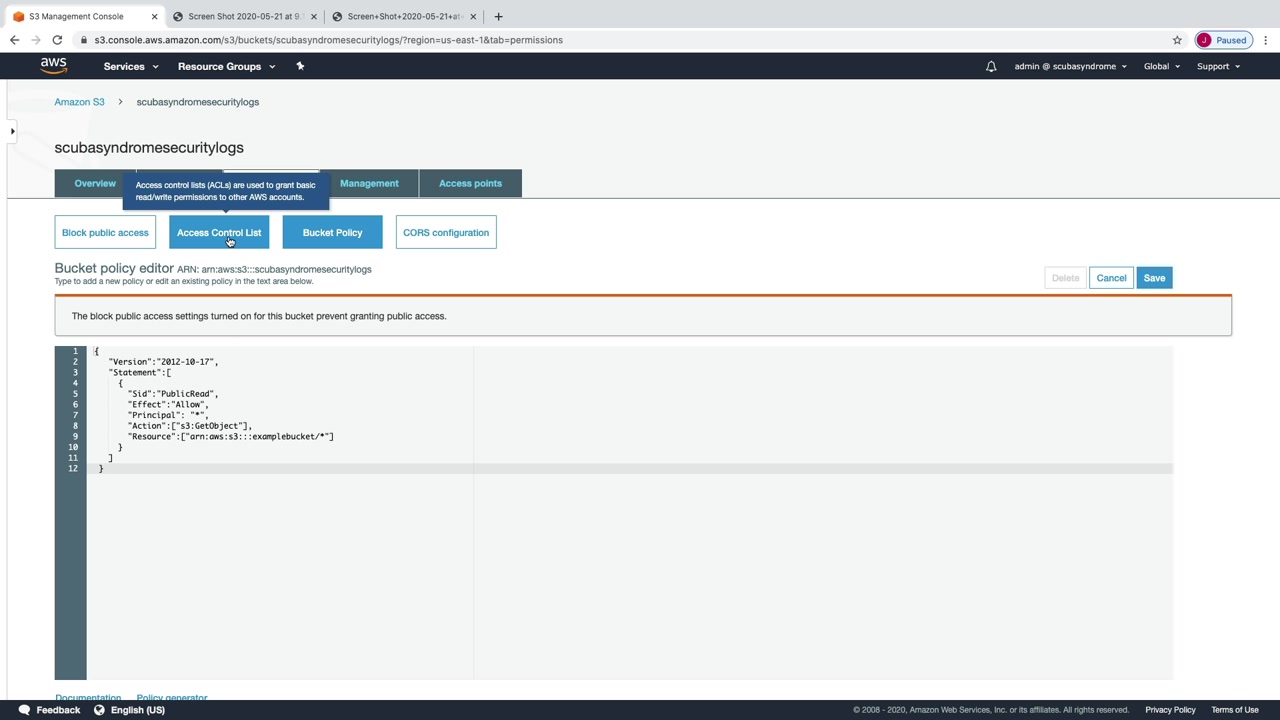Screen dimensions: 1280x720
Task: Click the scubasyndromesecuritylogs breadcrumb text
Action: click(198, 102)
